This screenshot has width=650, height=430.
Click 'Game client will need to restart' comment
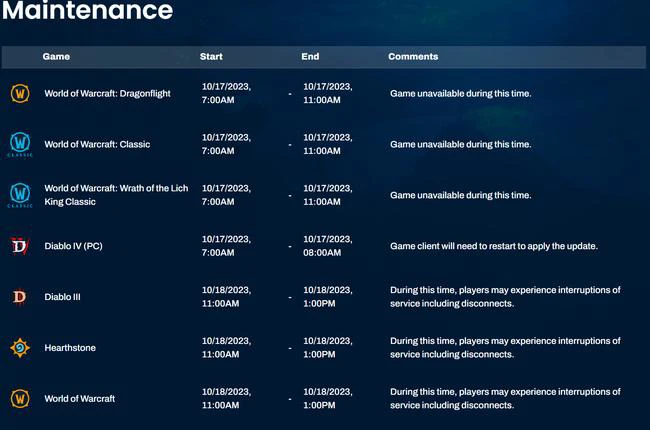pos(494,246)
